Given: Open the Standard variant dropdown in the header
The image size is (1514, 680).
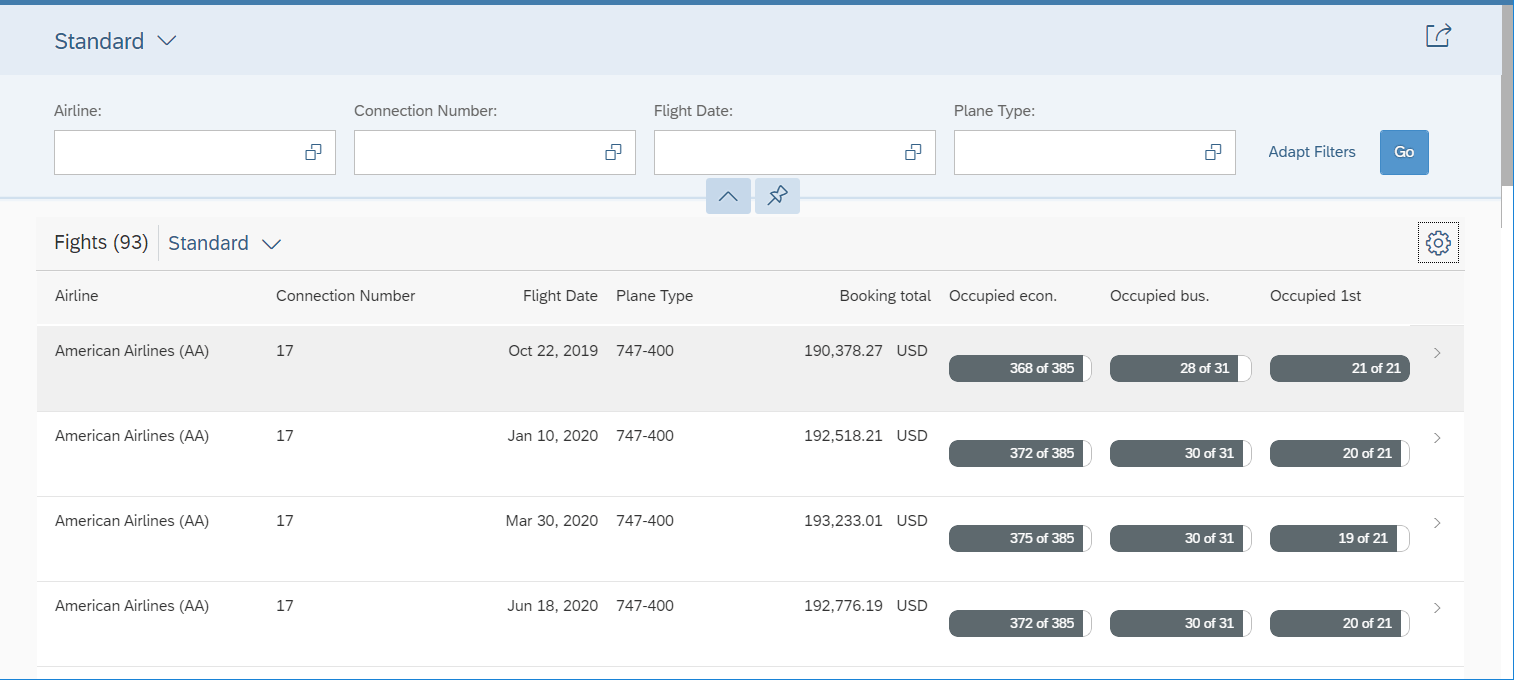Looking at the screenshot, I should 116,41.
